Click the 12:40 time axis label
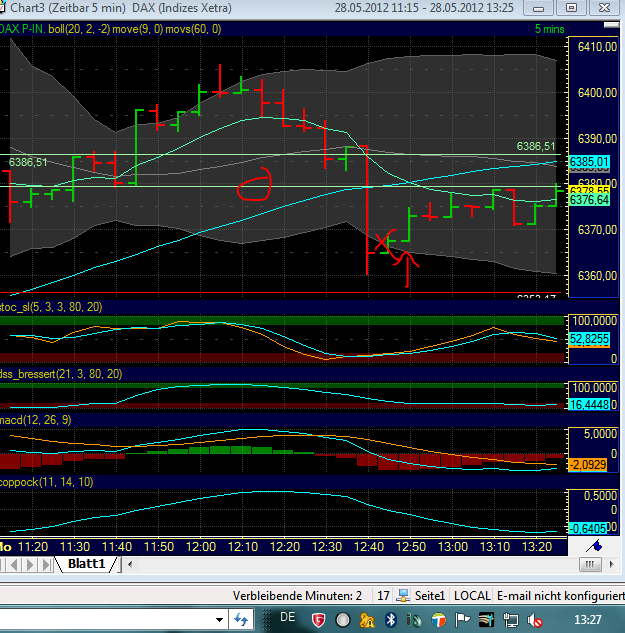 point(369,547)
